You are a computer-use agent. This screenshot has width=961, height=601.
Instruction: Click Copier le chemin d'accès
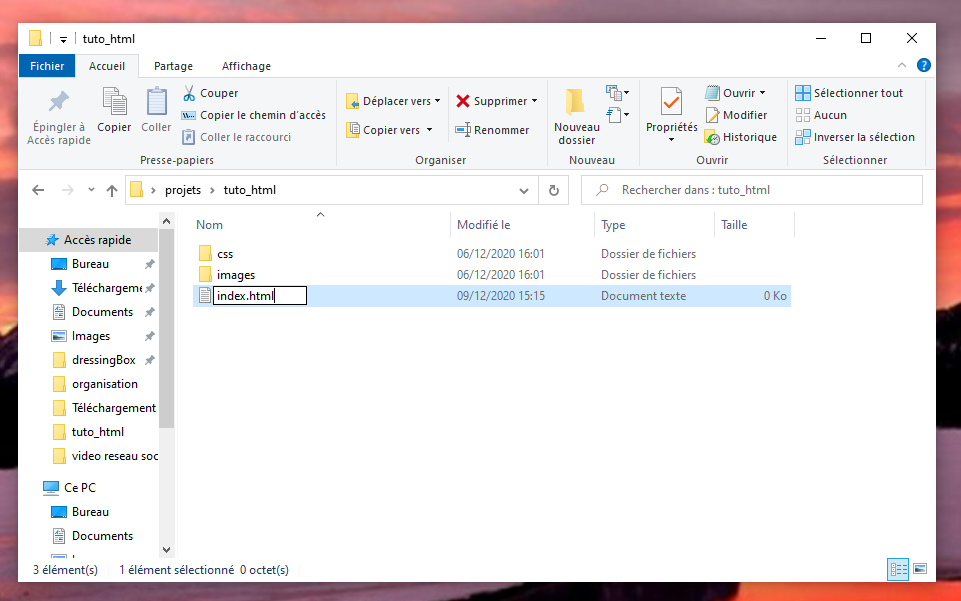(254, 115)
